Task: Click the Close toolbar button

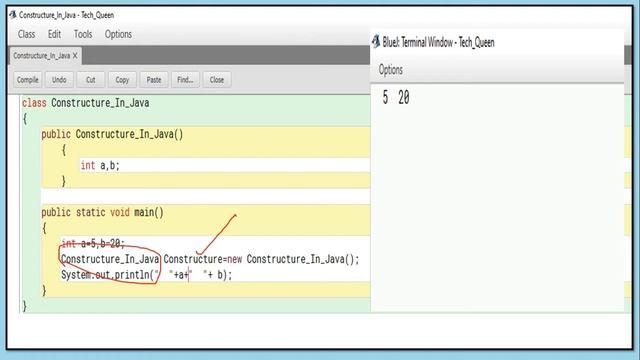Action: tap(217, 80)
